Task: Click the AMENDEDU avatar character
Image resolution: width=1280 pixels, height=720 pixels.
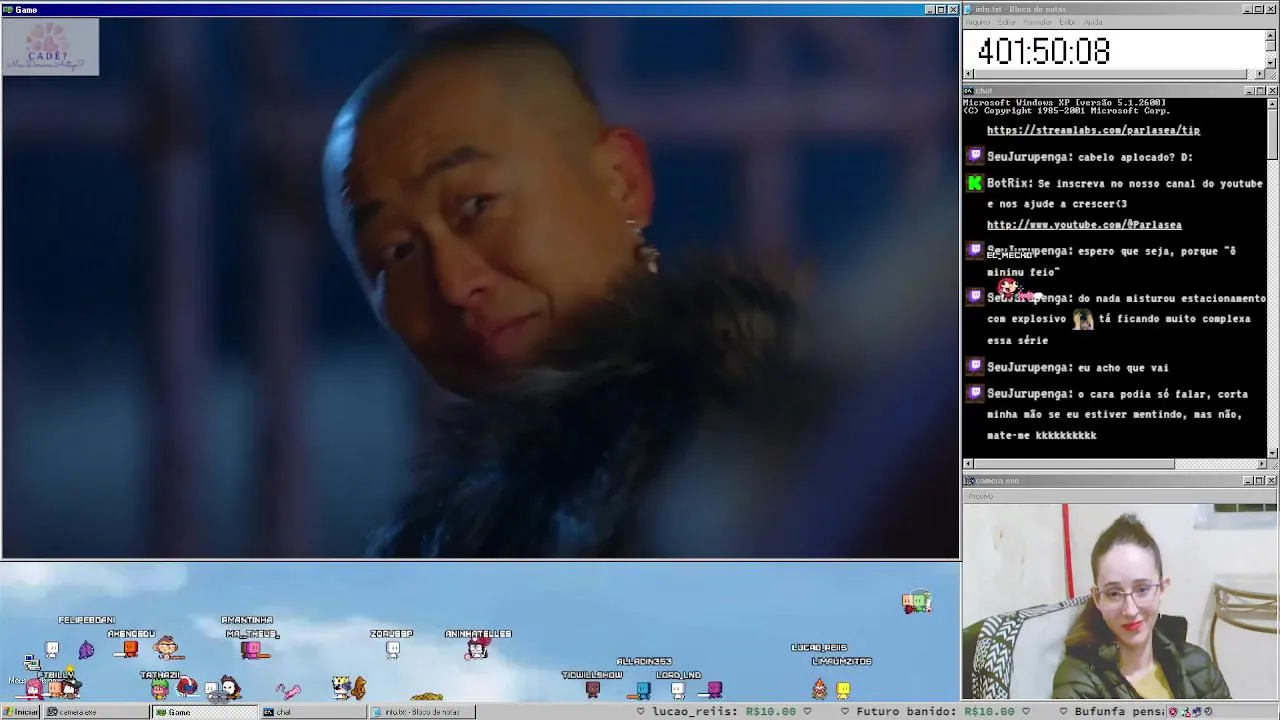Action: (x=129, y=650)
